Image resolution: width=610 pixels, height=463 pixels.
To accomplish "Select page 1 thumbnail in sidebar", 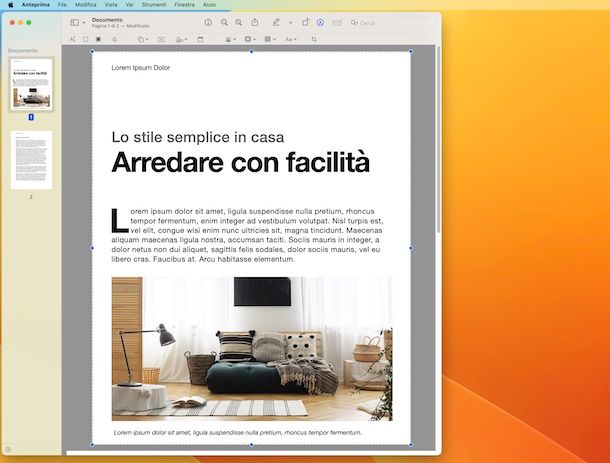I will pos(31,84).
